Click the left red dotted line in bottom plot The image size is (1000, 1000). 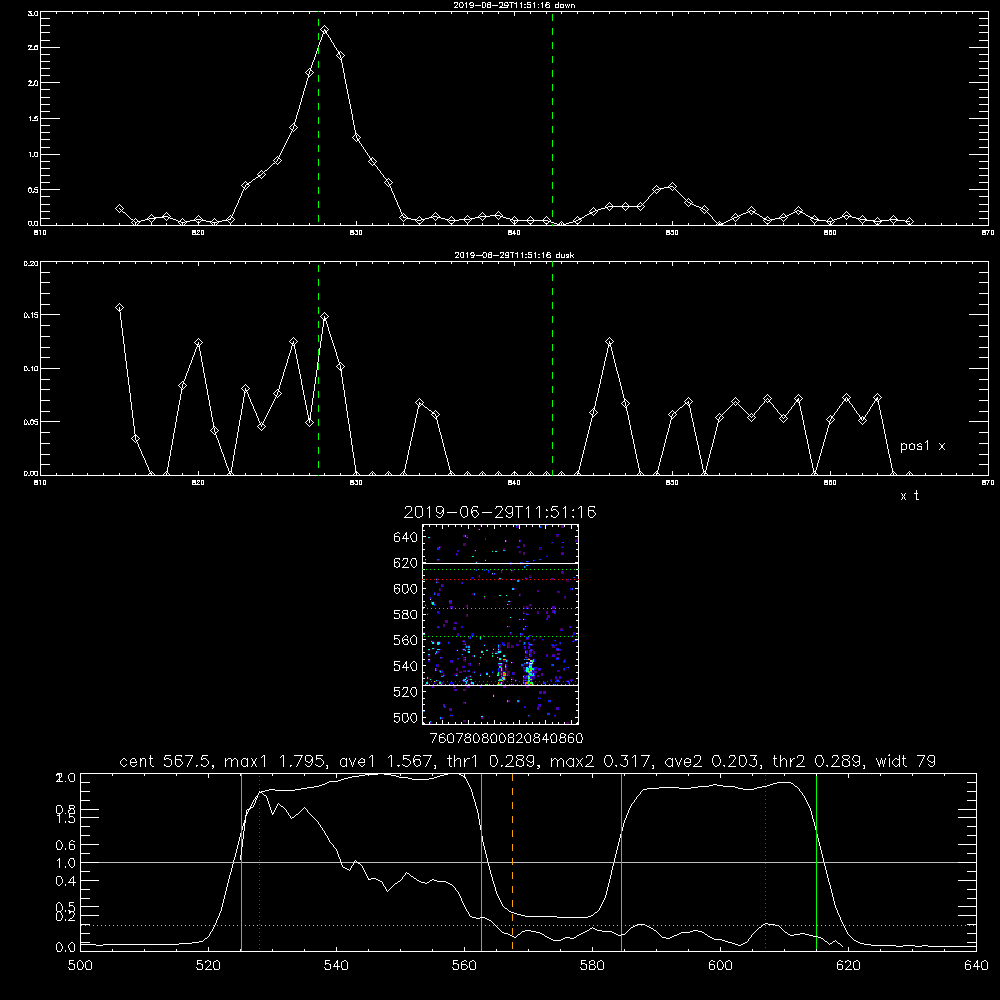[260, 862]
